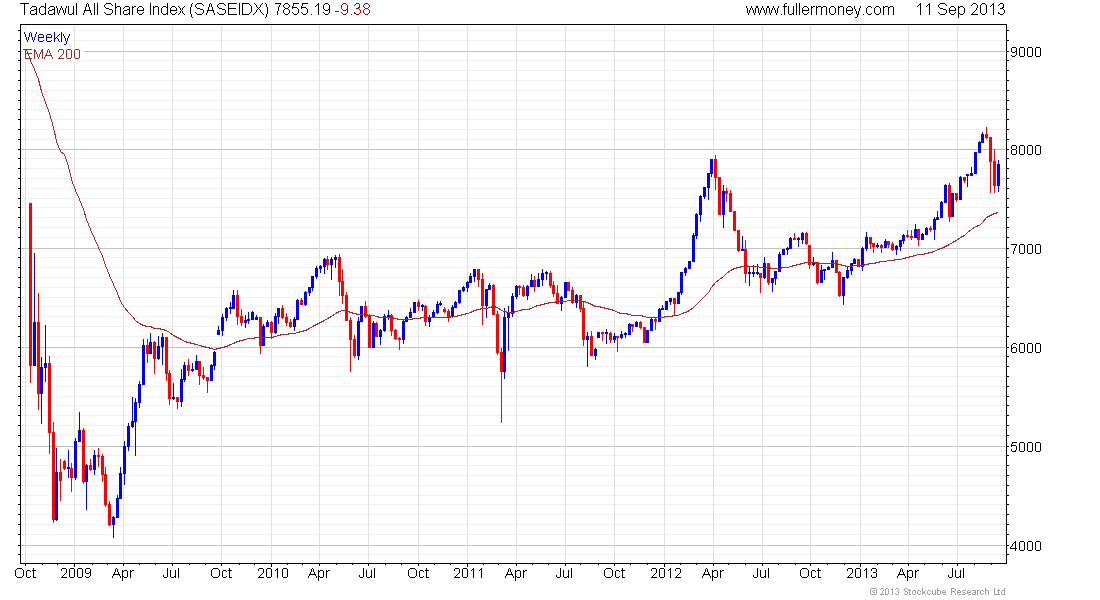Click the 7000 y-axis label

click(x=1026, y=249)
